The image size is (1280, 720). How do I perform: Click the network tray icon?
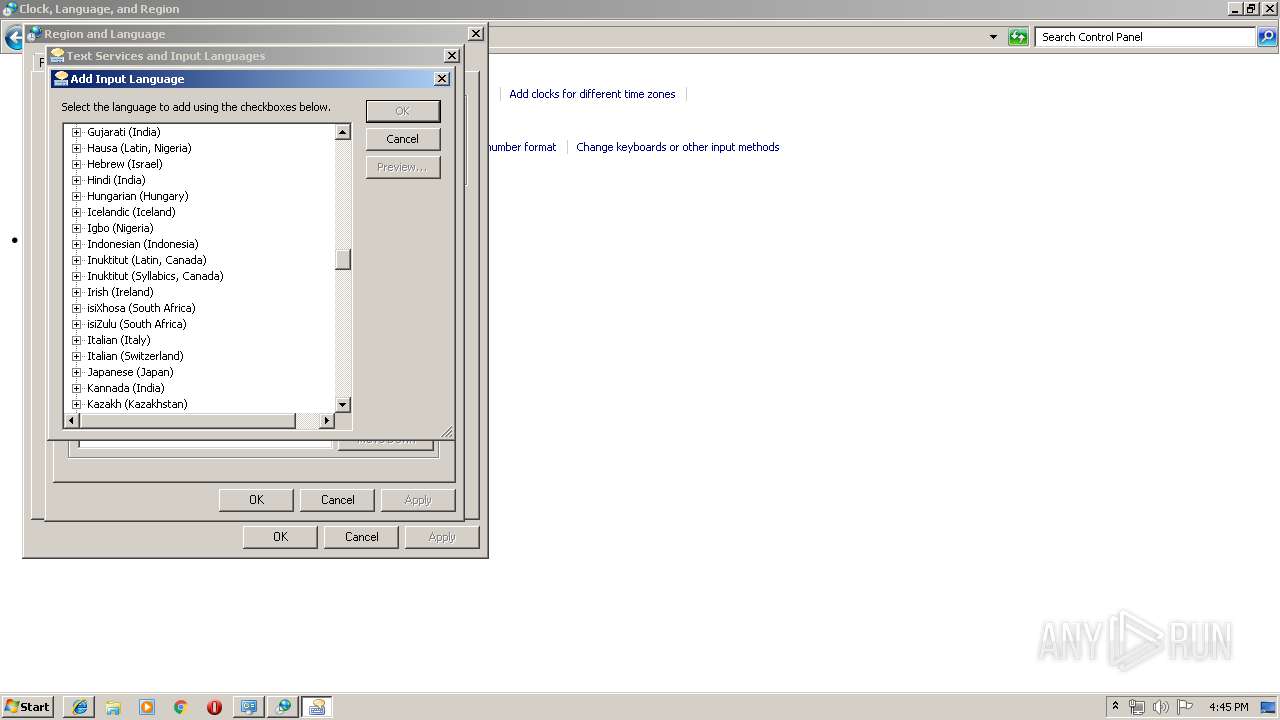(1137, 707)
